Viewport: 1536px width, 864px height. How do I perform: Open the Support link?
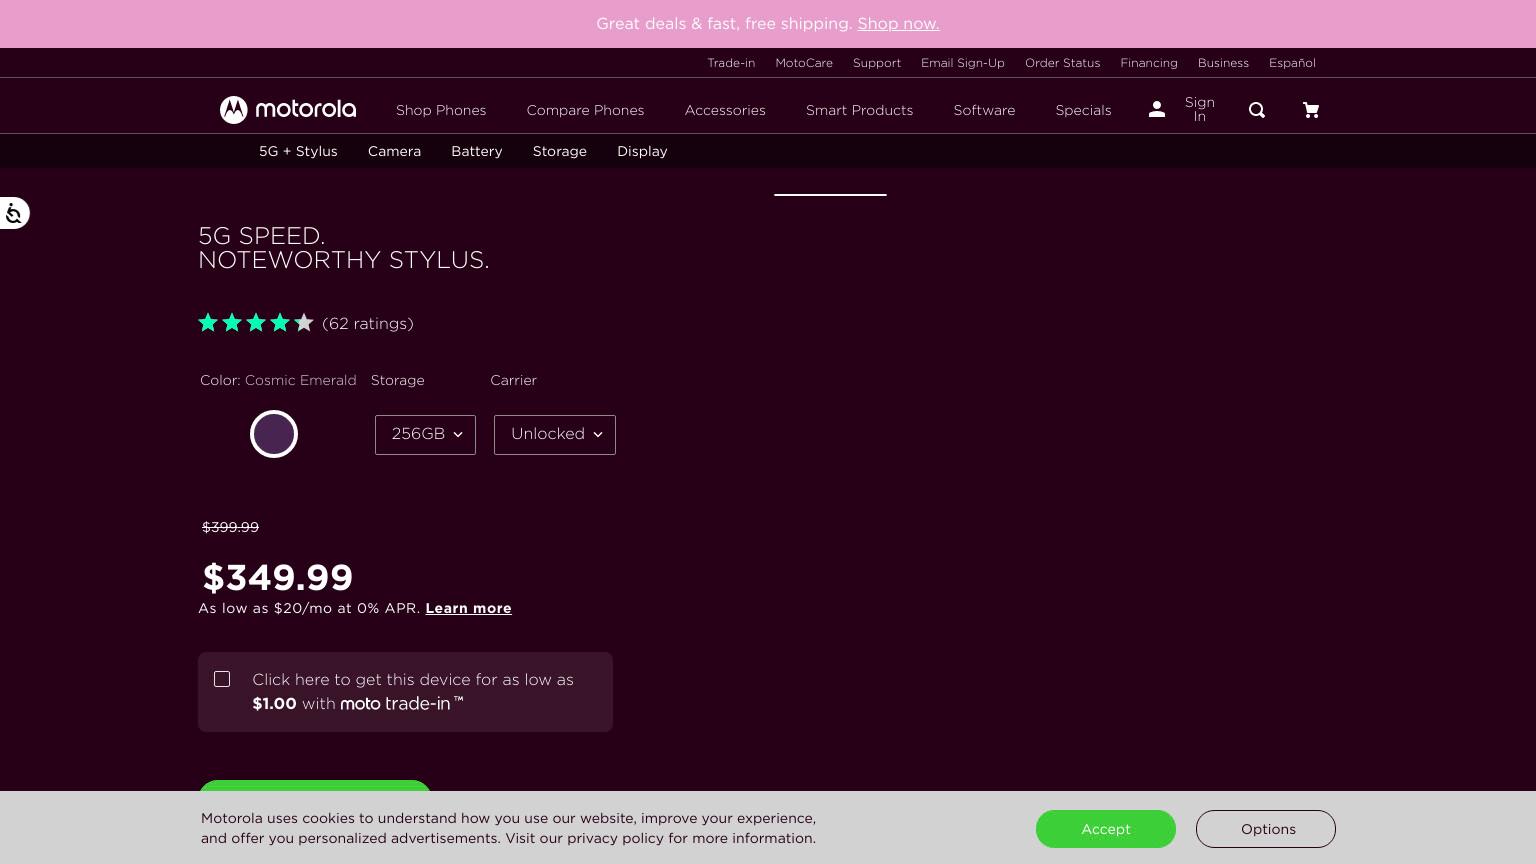click(x=877, y=62)
